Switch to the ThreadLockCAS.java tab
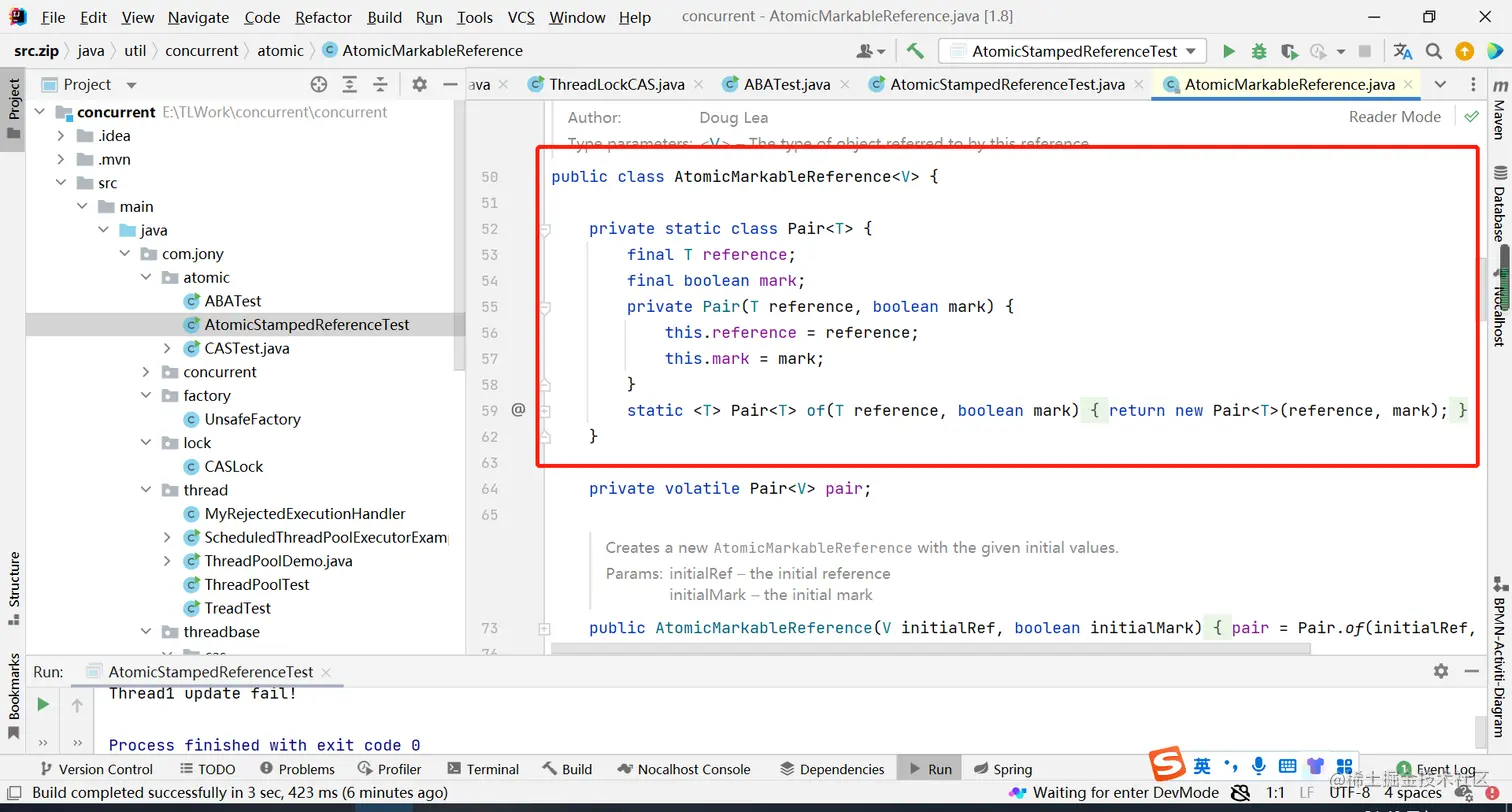The height and width of the screenshot is (812, 1512). pyautogui.click(x=615, y=85)
